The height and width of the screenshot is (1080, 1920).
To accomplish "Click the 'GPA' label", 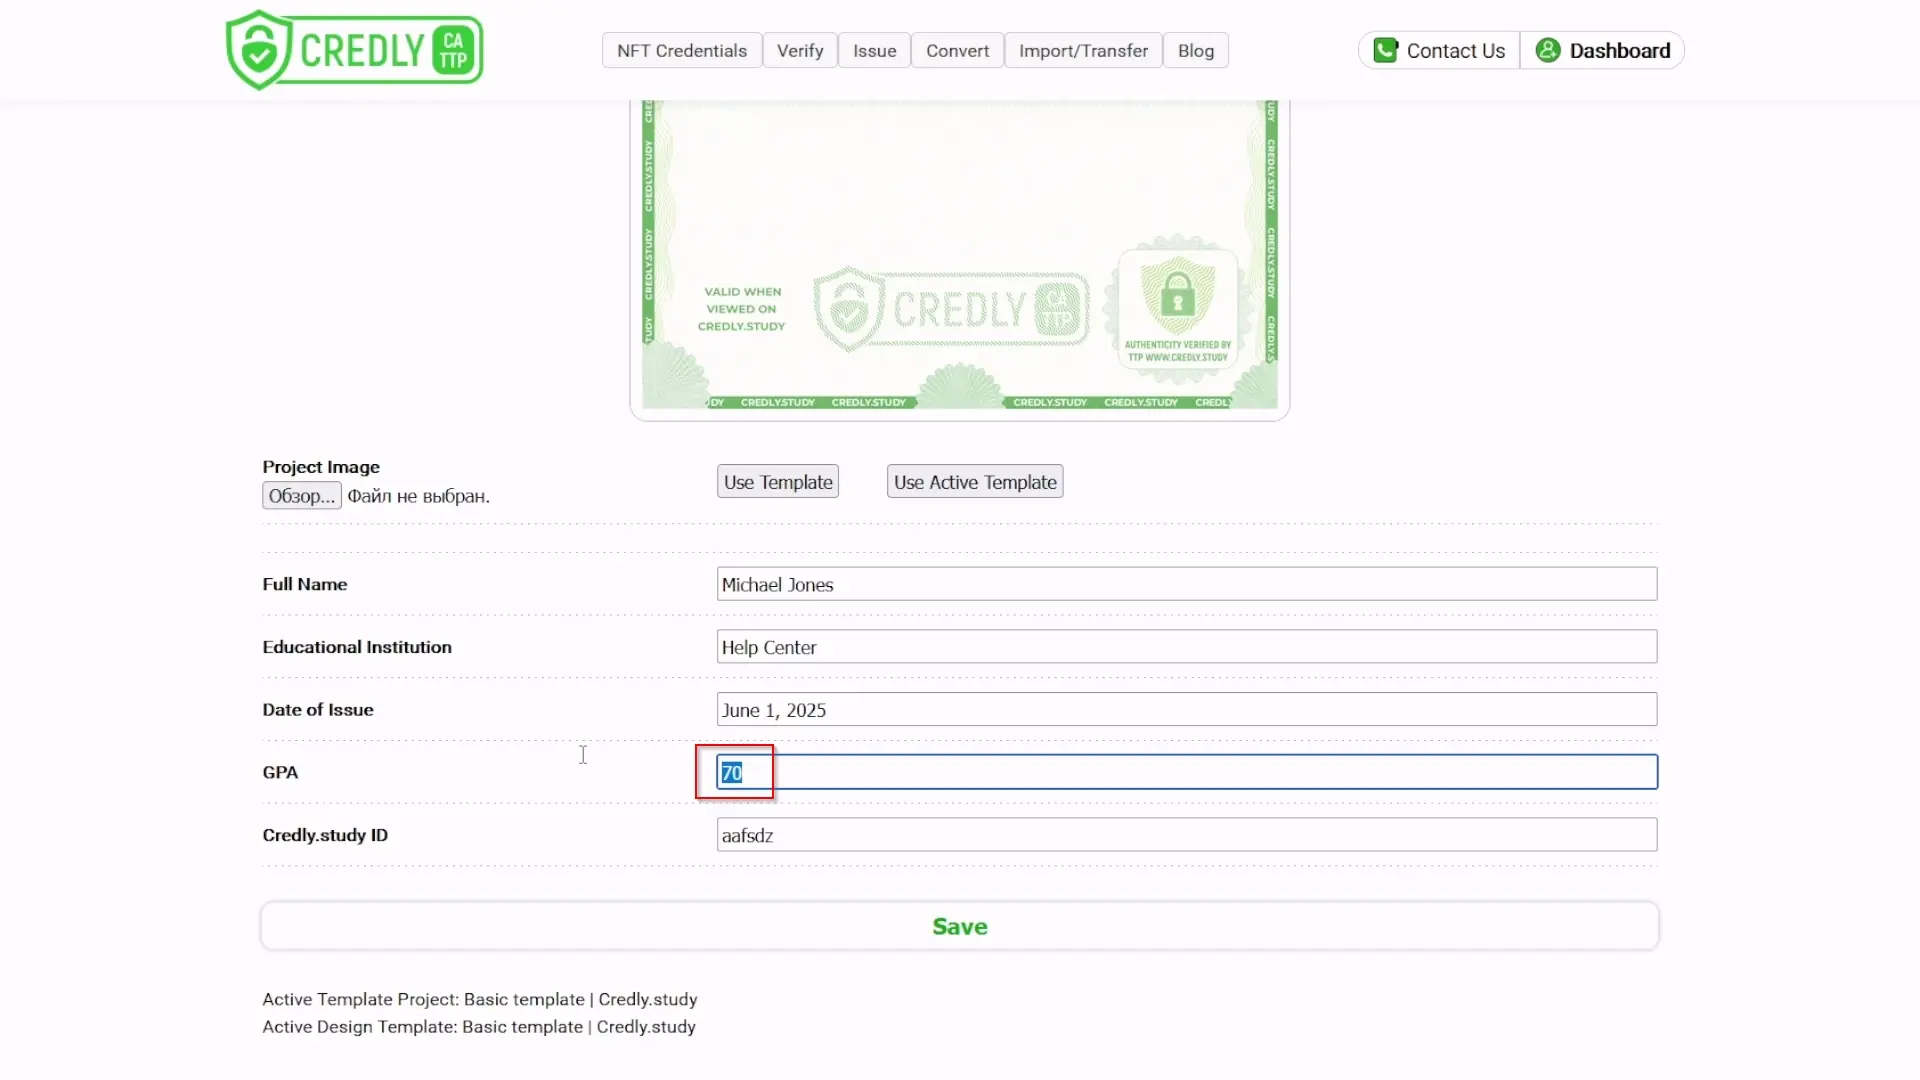I will [280, 772].
